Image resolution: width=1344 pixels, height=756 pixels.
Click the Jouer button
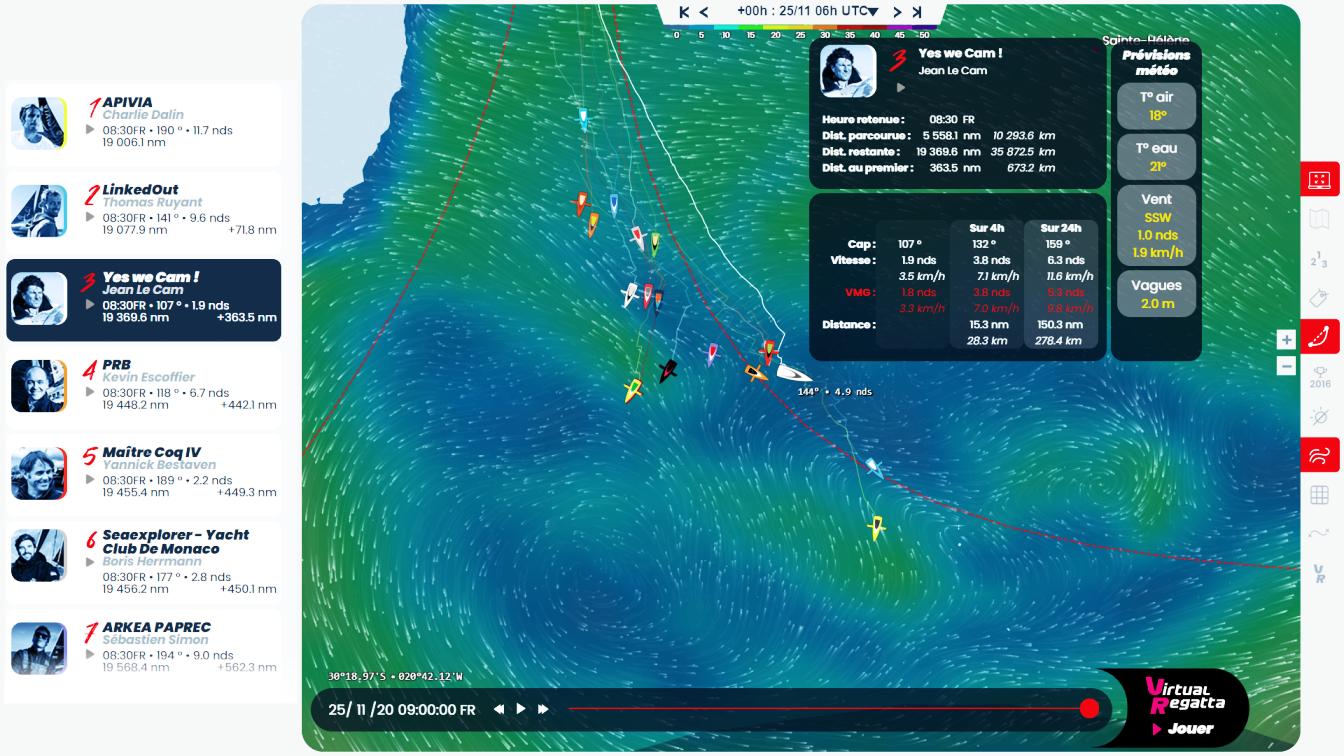click(1189, 729)
